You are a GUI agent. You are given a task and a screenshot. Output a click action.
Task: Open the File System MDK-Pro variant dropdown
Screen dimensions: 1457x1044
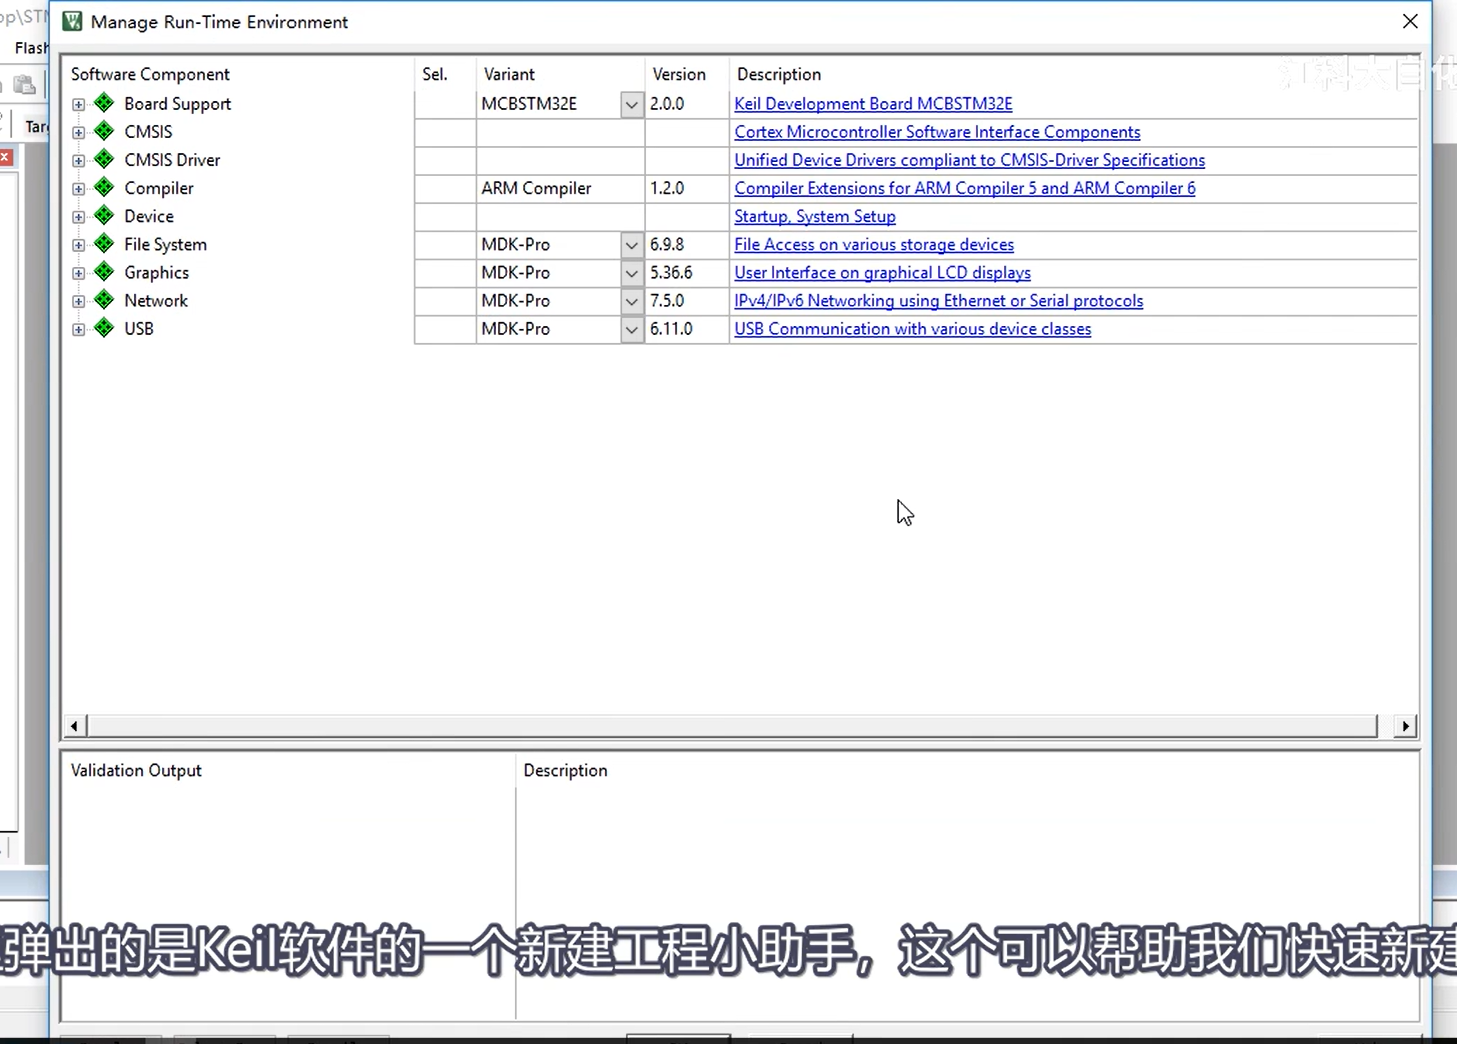[632, 245]
